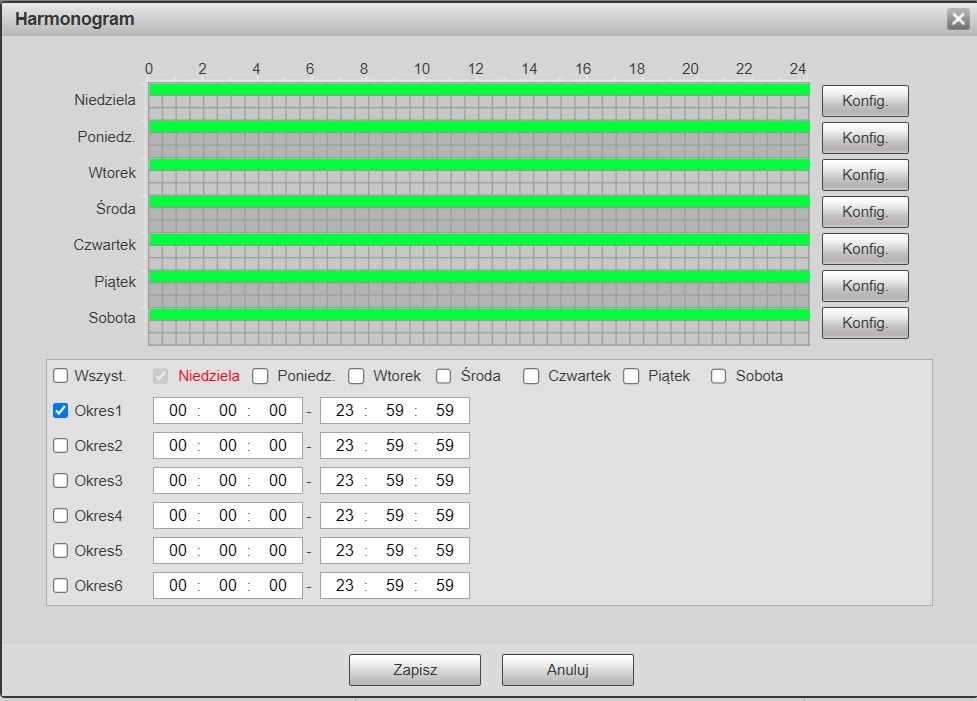This screenshot has width=977, height=701.
Task: Click Okres5 start hour field
Action: pos(178,550)
